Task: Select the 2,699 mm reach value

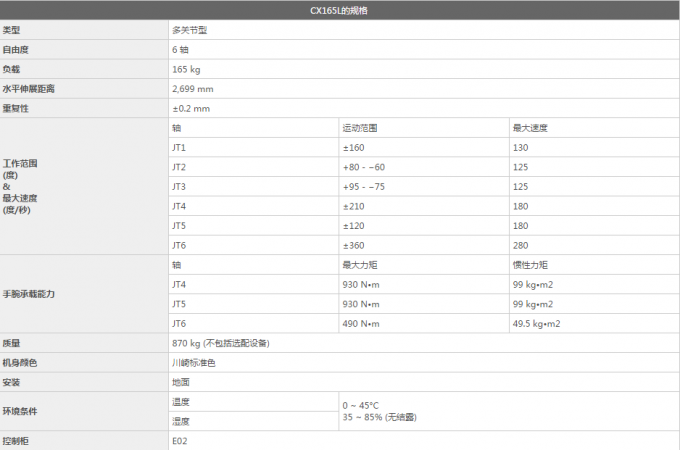Action: point(192,89)
